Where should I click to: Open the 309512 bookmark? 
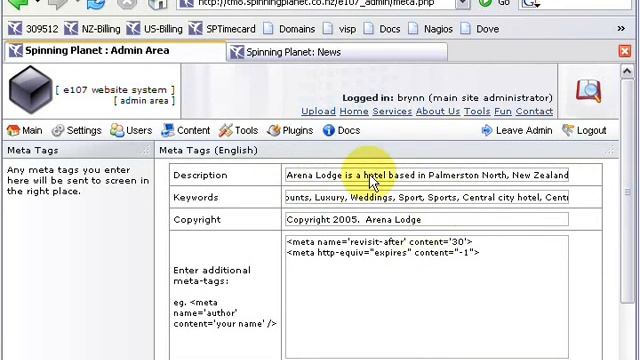click(x=33, y=29)
